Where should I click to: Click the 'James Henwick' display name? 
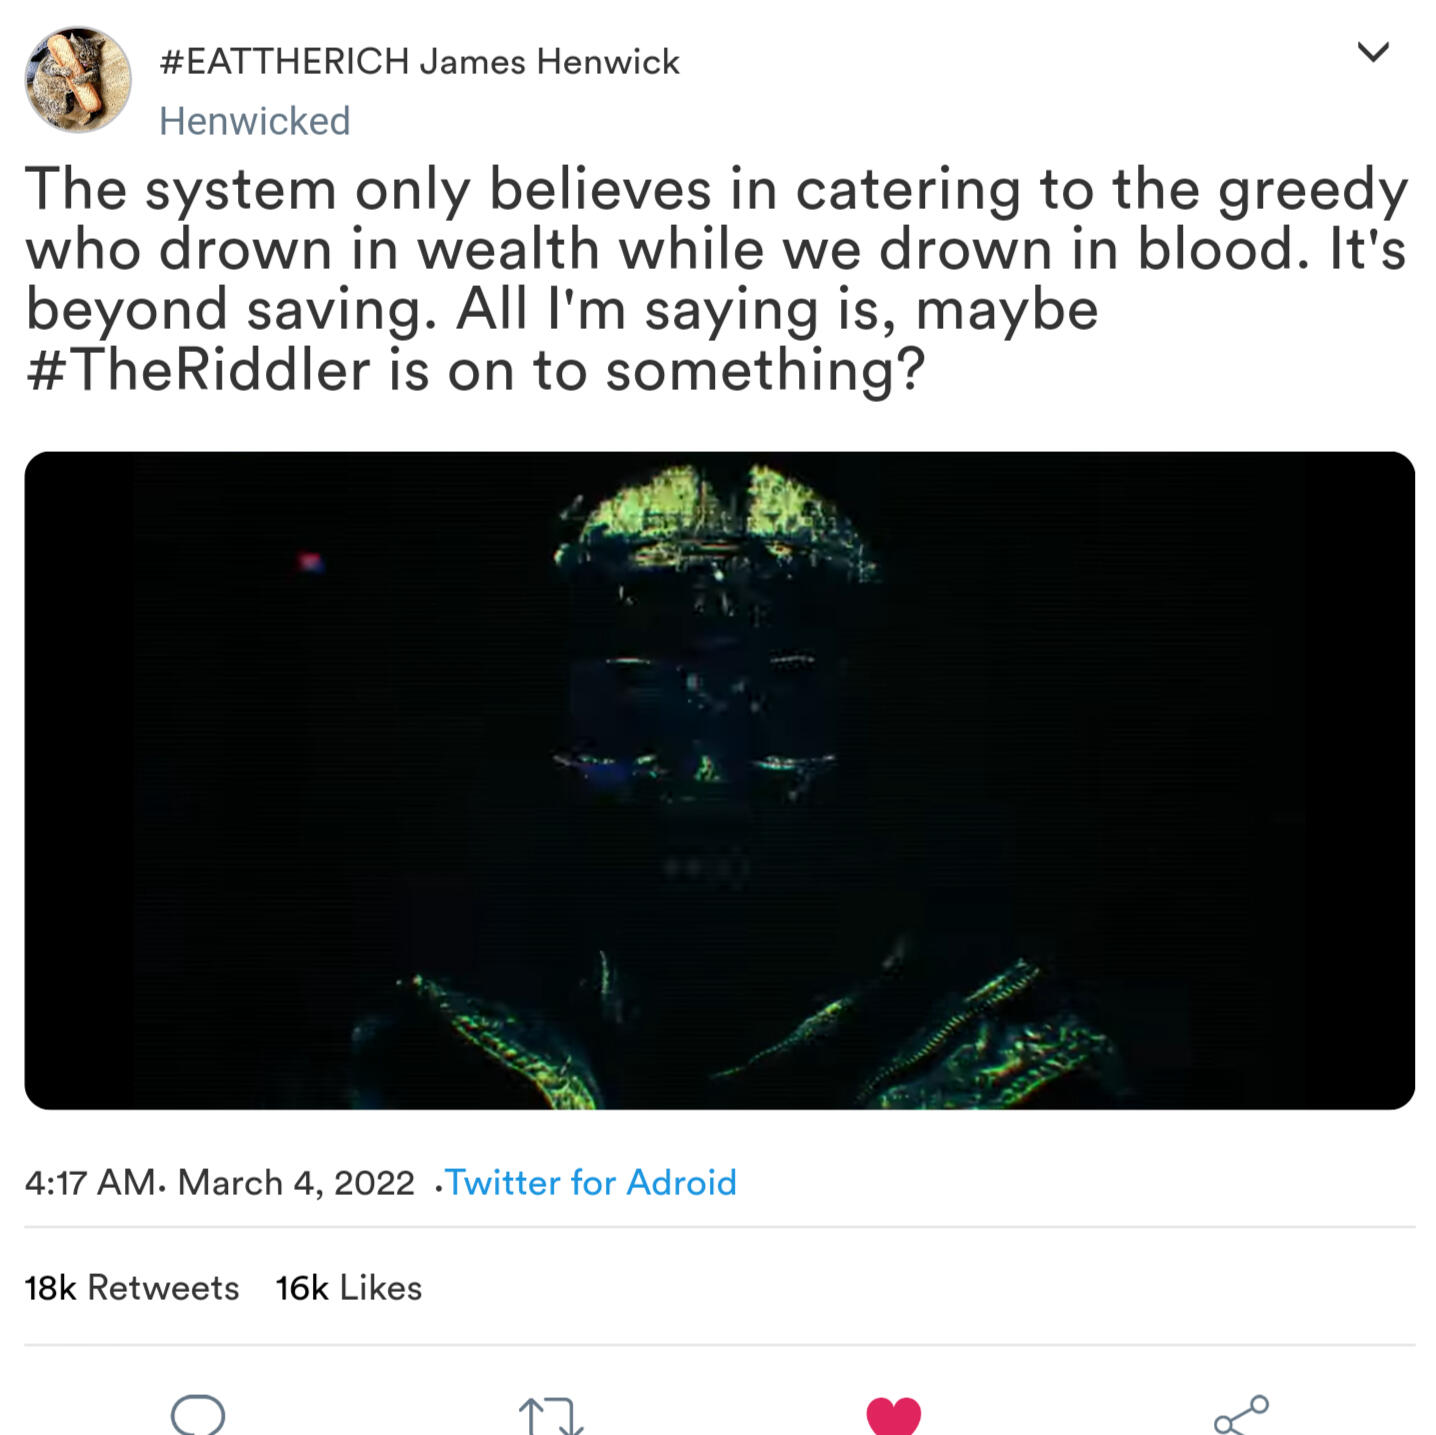(x=550, y=62)
